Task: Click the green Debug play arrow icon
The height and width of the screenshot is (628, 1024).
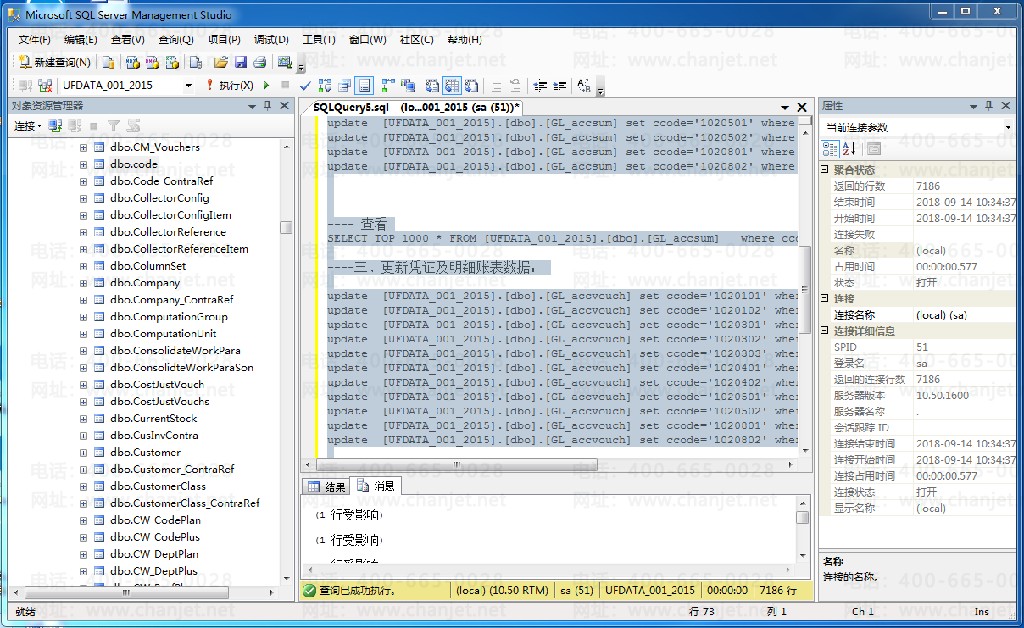Action: (267, 86)
